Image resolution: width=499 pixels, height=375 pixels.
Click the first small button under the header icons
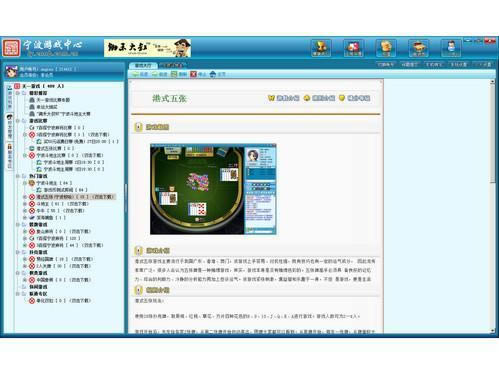coord(385,65)
